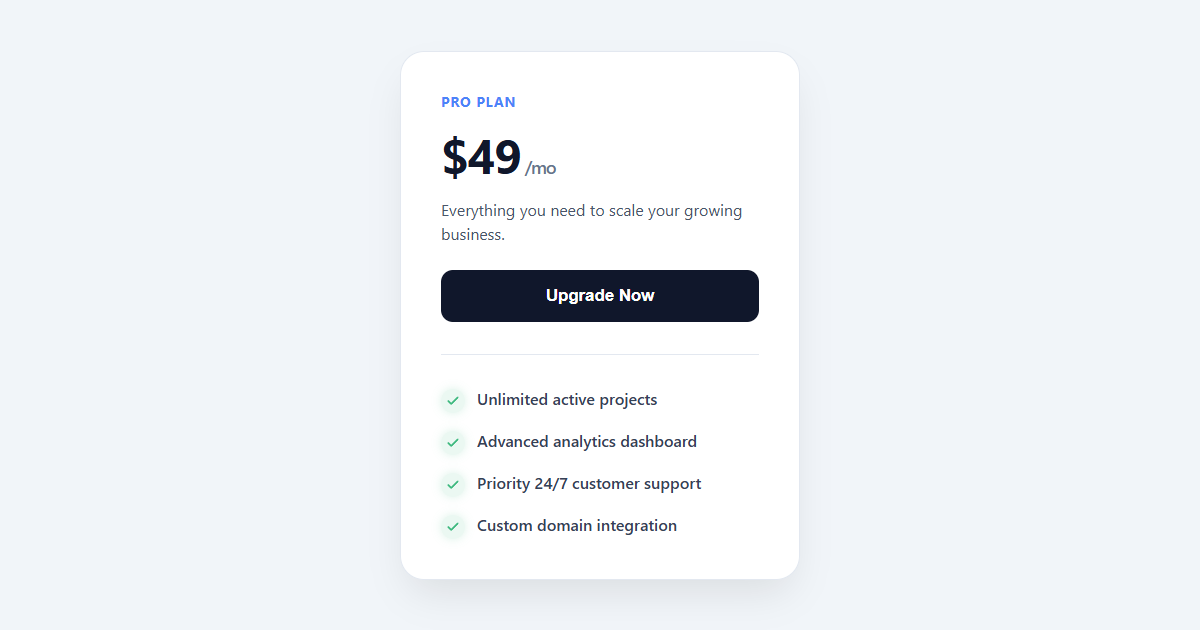
Task: Click the checkmark beside Advanced analytics dashboard
Action: [452, 442]
